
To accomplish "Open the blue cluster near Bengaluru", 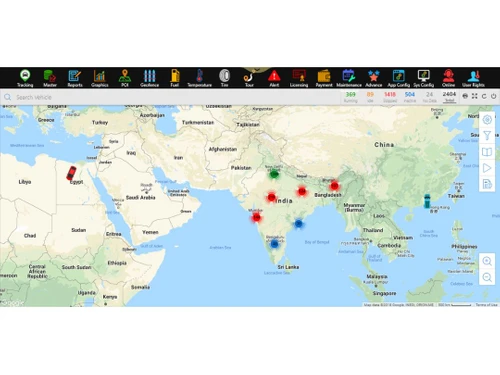I will (274, 244).
